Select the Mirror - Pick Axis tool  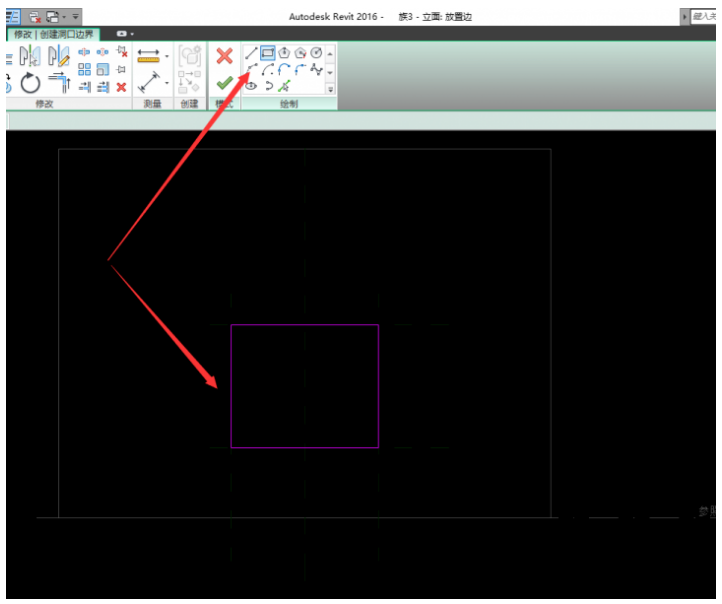29,56
